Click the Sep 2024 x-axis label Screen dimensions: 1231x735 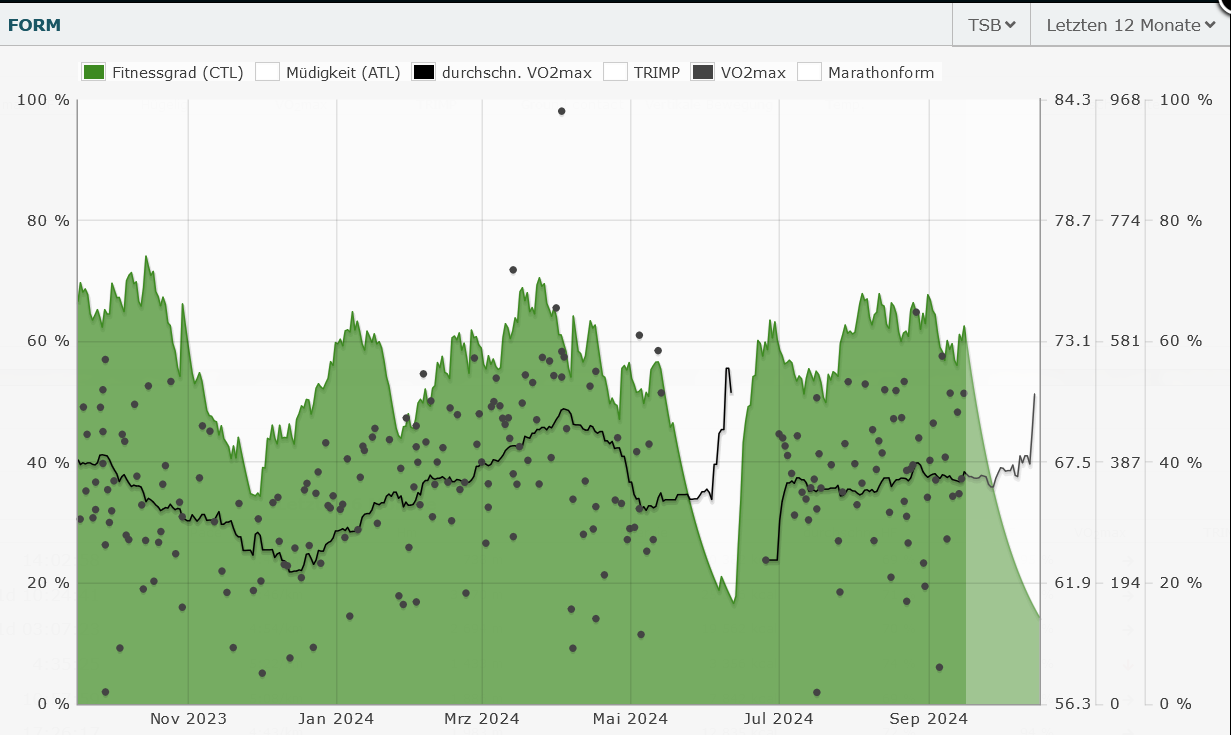point(929,718)
